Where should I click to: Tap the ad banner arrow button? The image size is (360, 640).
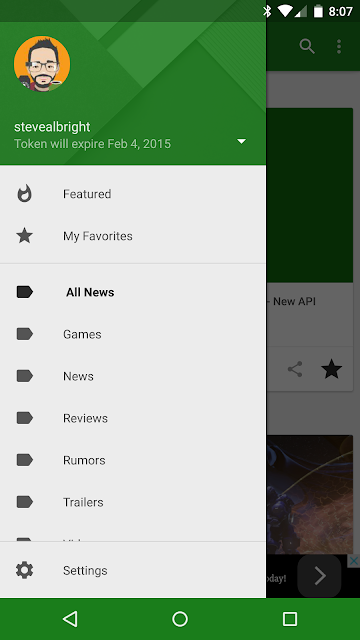pyautogui.click(x=319, y=576)
